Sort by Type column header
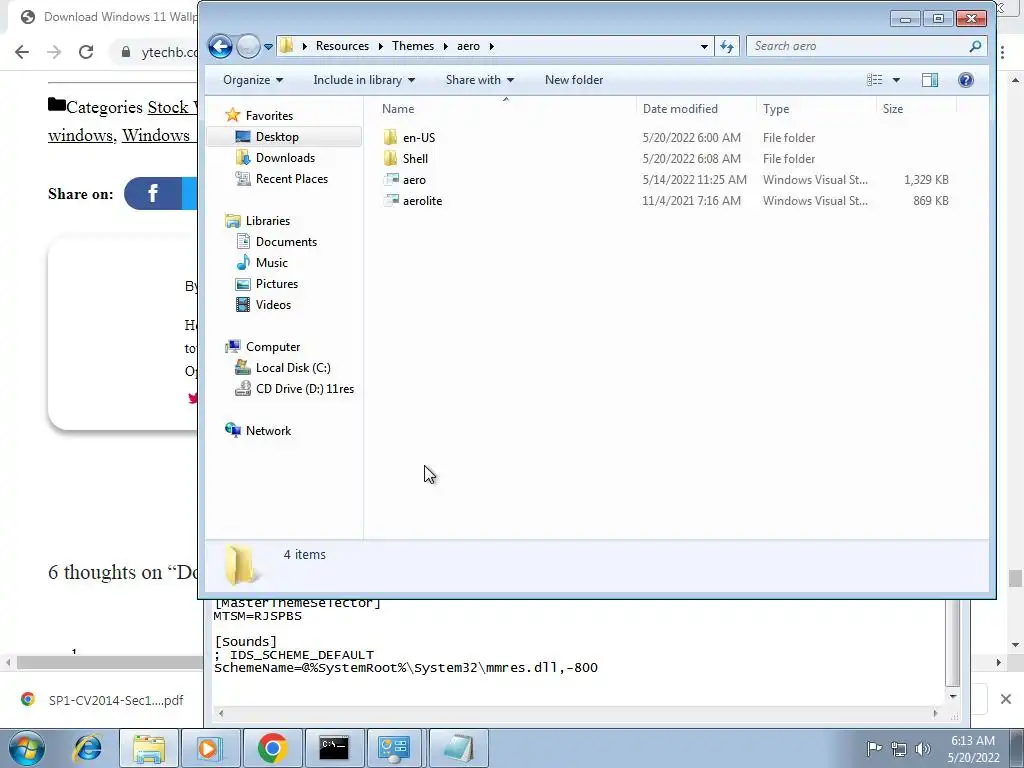The height and width of the screenshot is (768, 1024). pos(816,108)
